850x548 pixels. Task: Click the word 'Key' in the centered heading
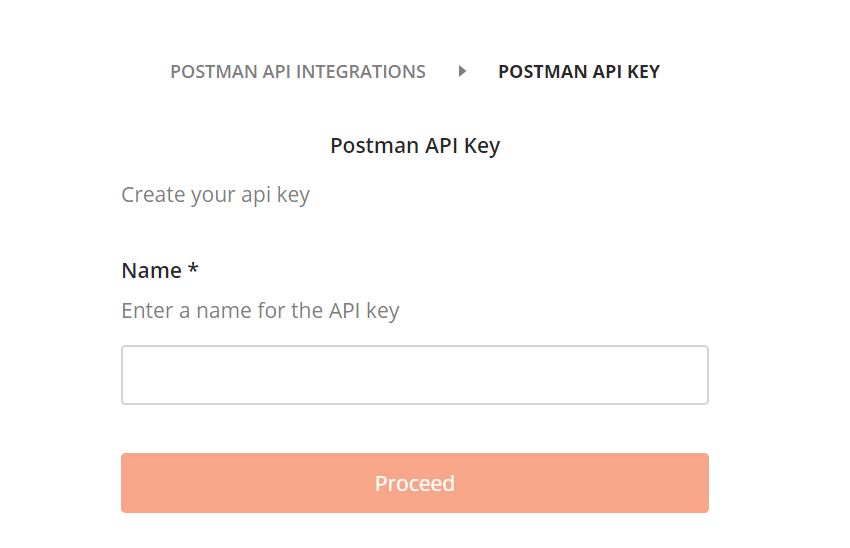481,146
